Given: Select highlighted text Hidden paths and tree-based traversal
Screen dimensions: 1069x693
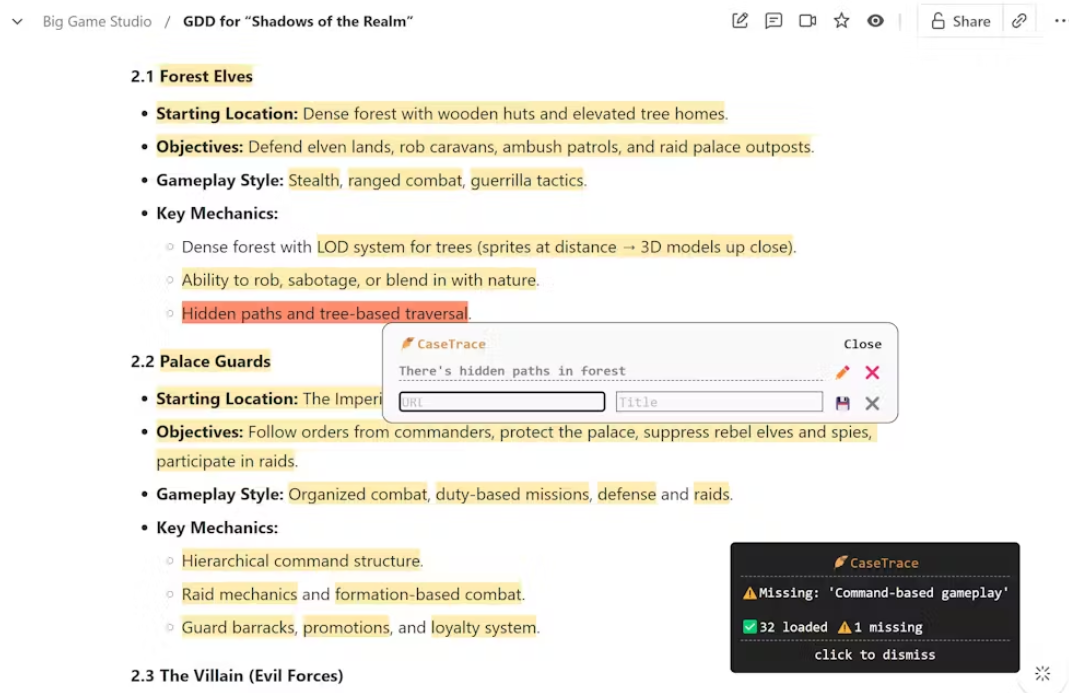Looking at the screenshot, I should pyautogui.click(x=325, y=313).
